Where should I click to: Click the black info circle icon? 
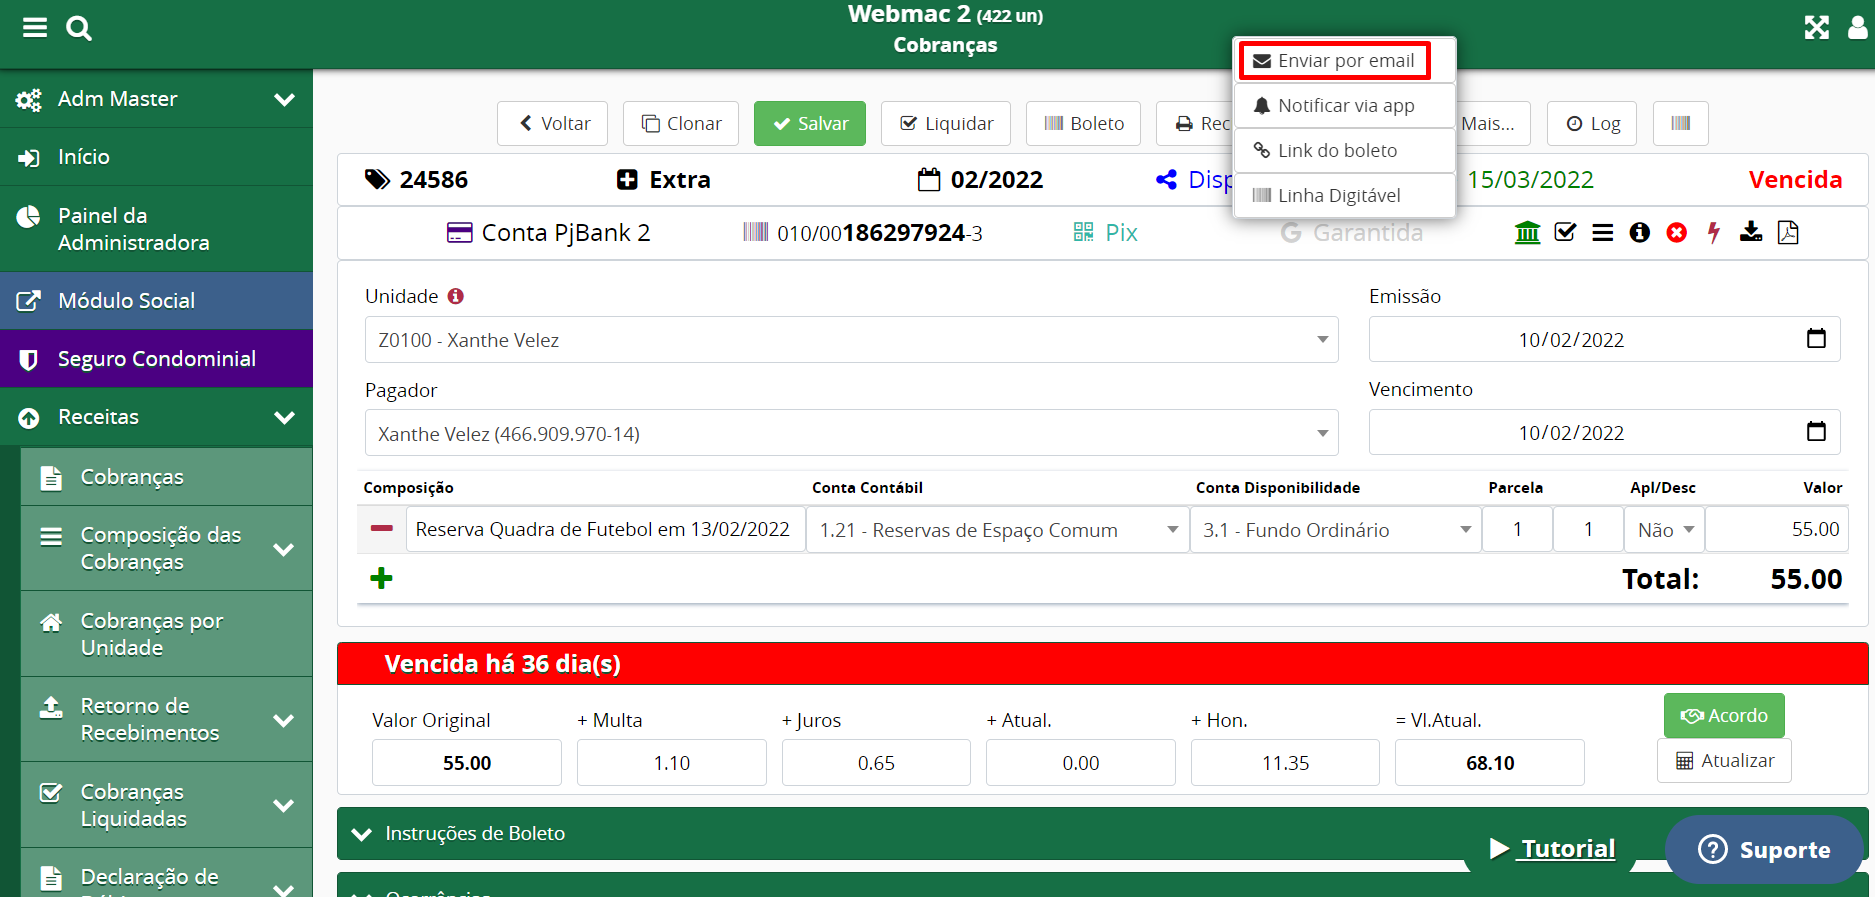1639,233
